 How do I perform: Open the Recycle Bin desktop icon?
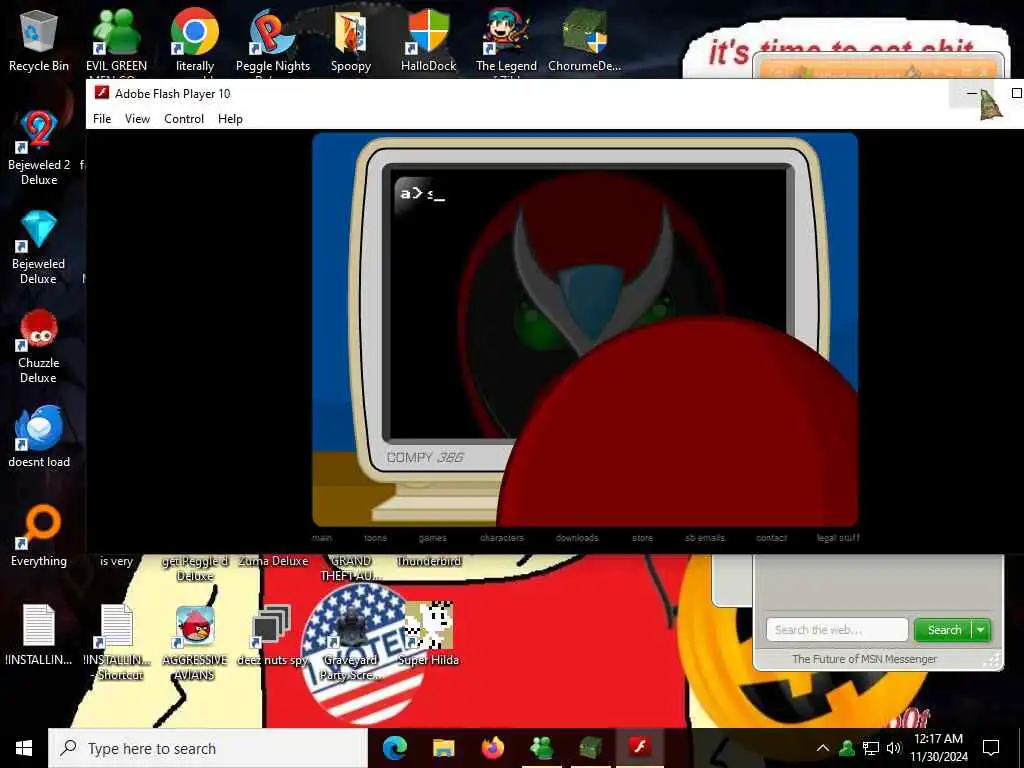point(39,40)
